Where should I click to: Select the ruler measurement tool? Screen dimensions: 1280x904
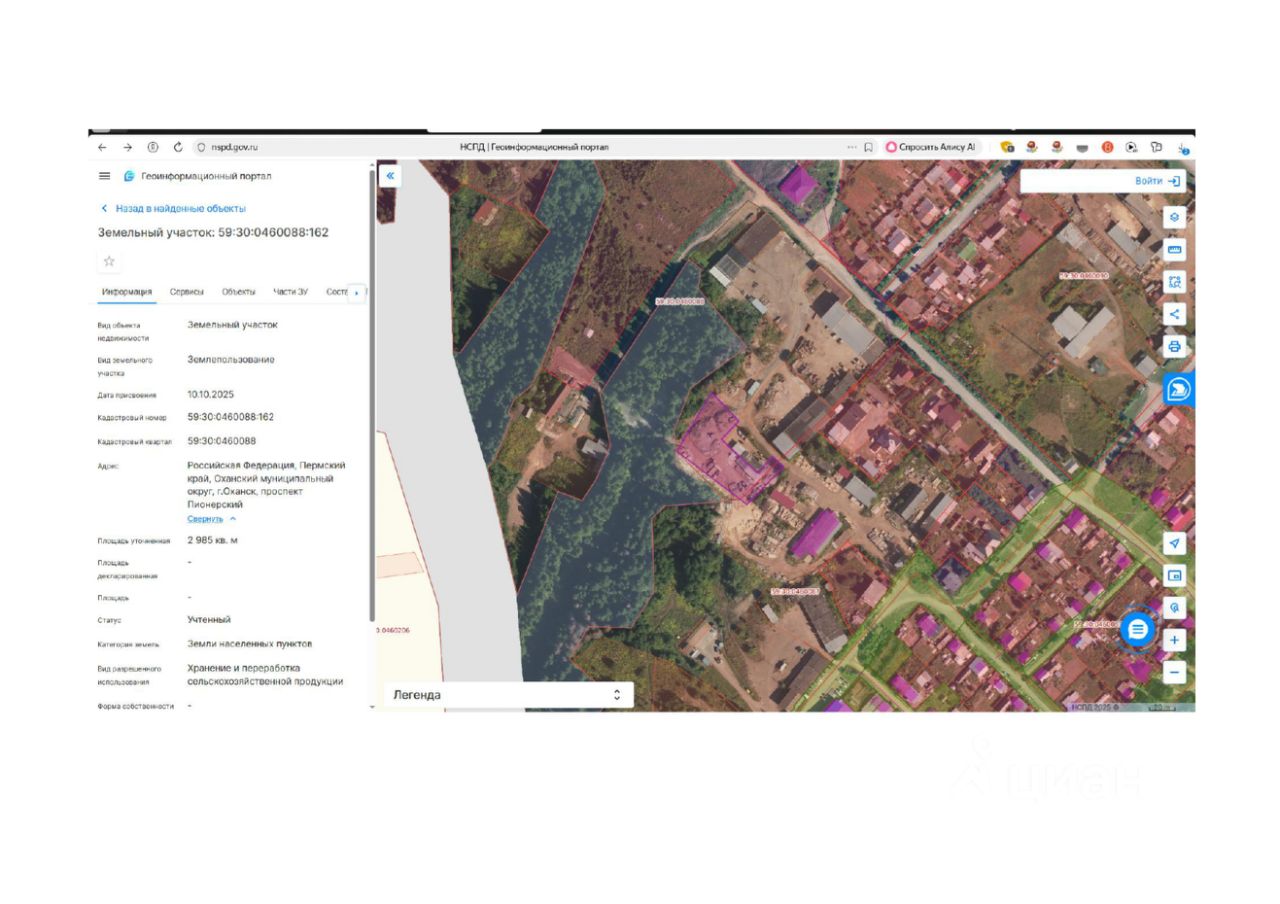click(1175, 250)
